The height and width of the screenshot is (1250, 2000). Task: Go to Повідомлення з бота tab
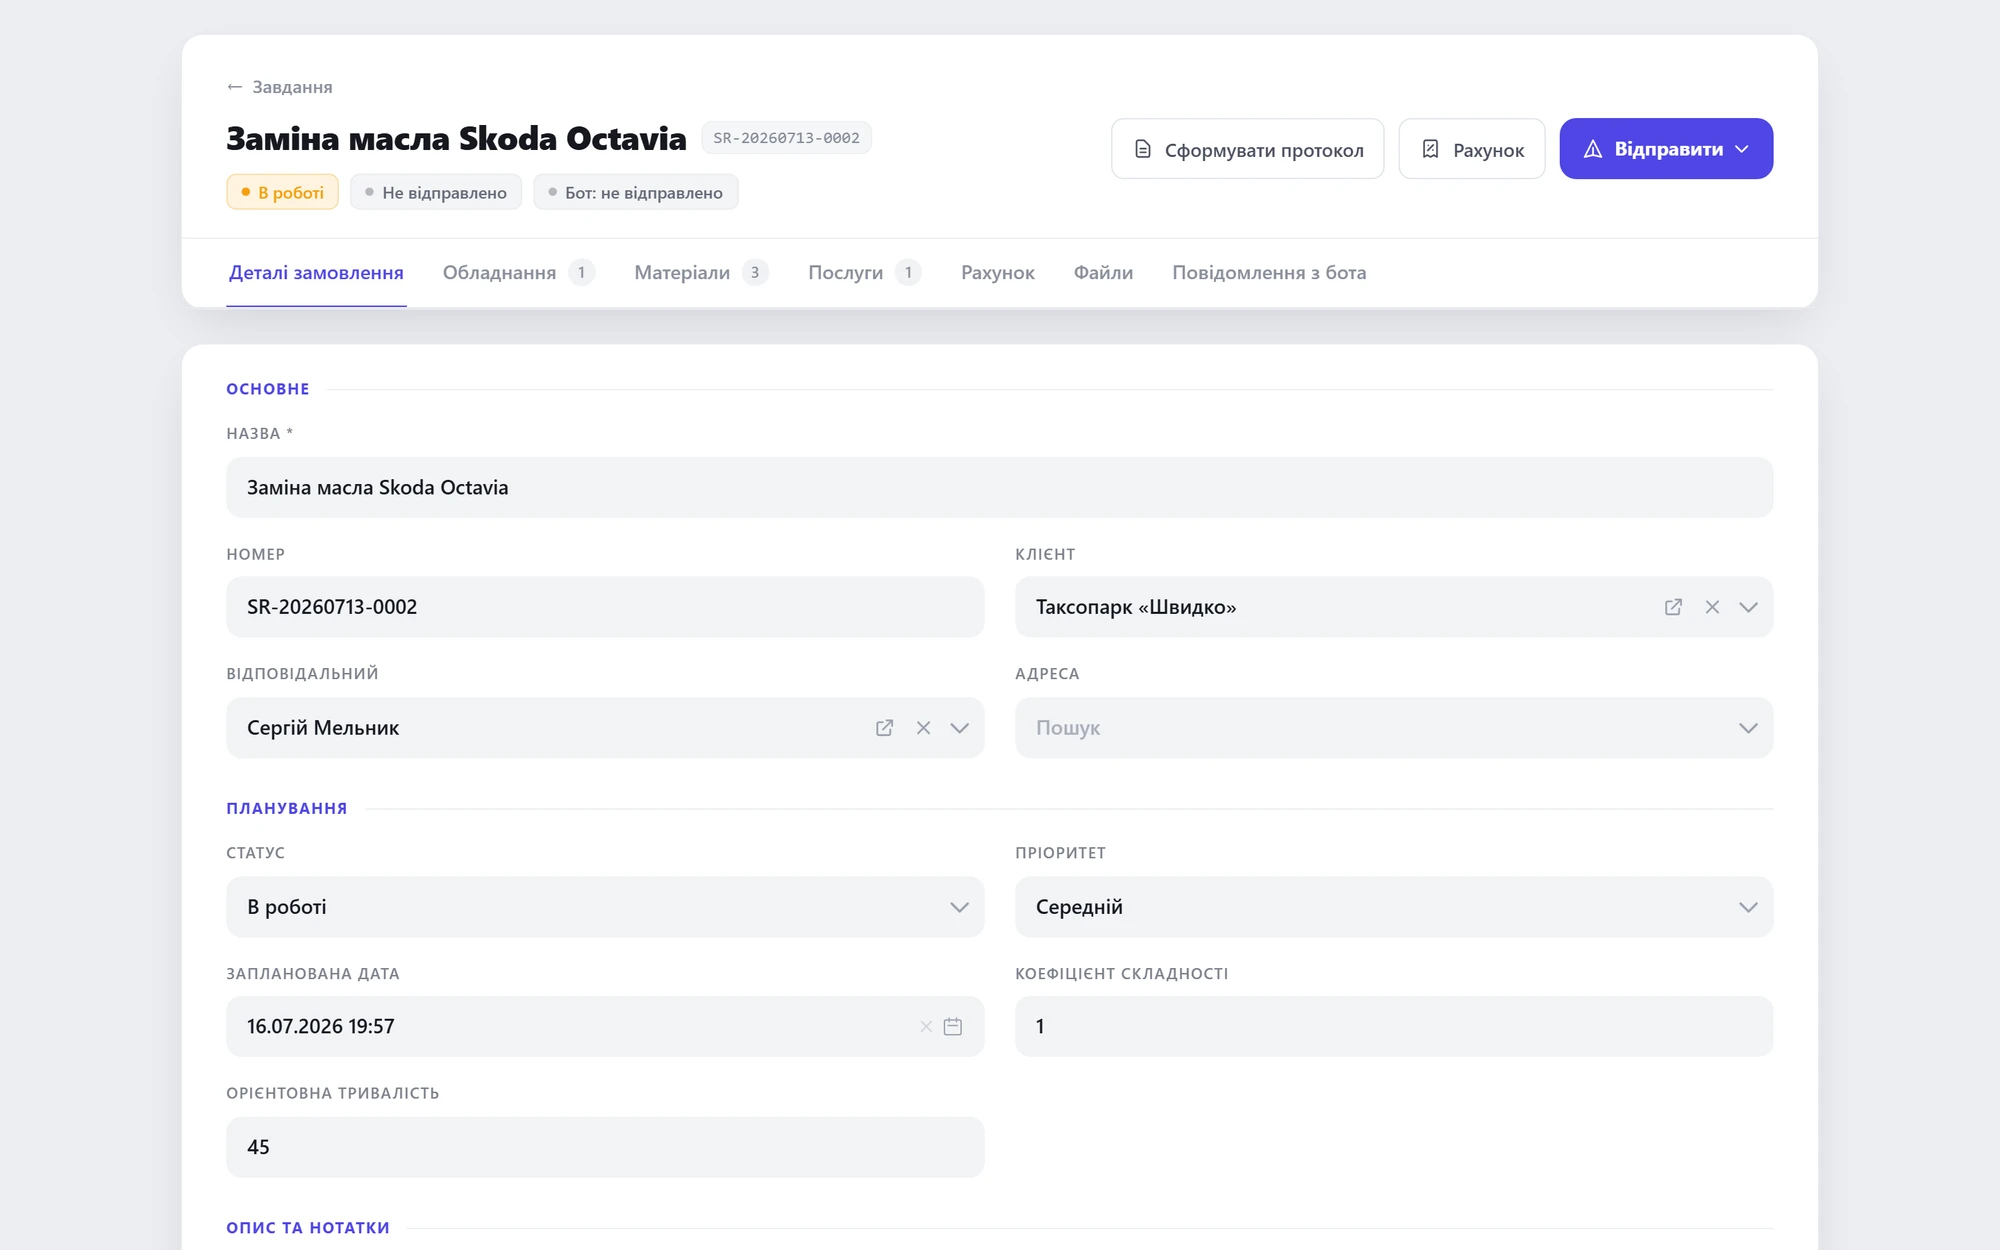point(1269,273)
